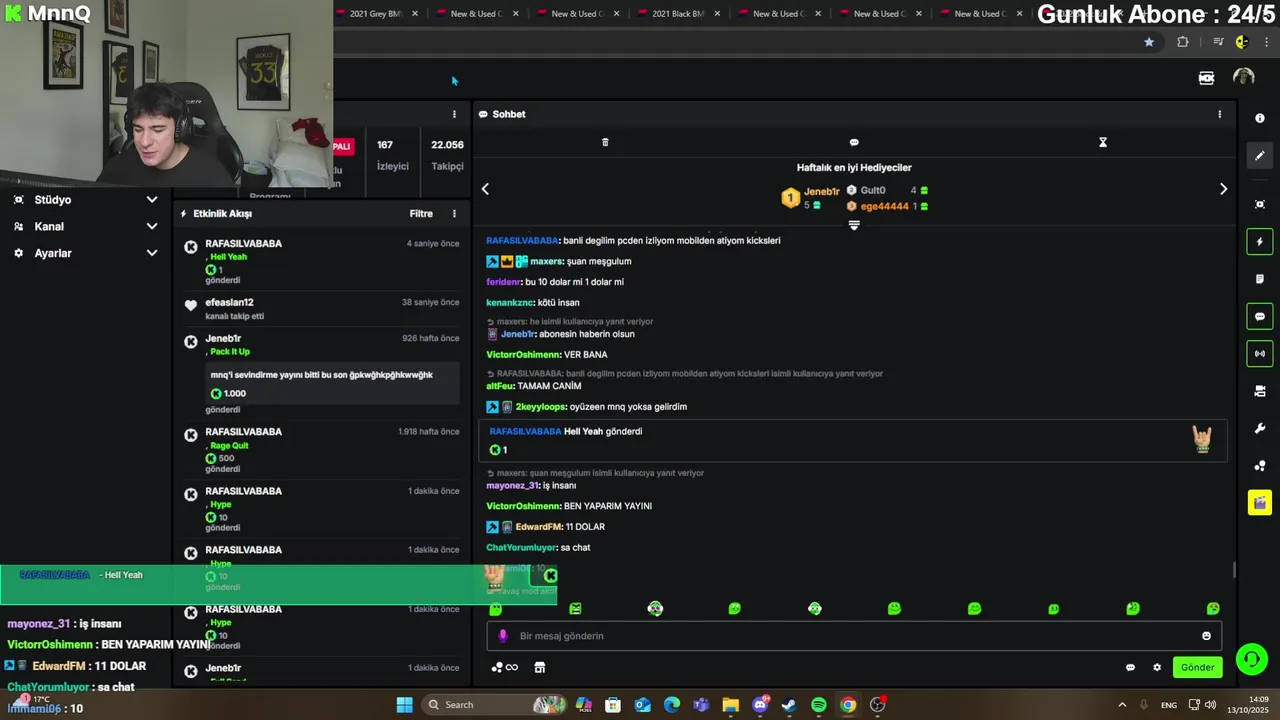Click ege44444 in weekly gifters
1280x720 pixels.
pos(884,206)
